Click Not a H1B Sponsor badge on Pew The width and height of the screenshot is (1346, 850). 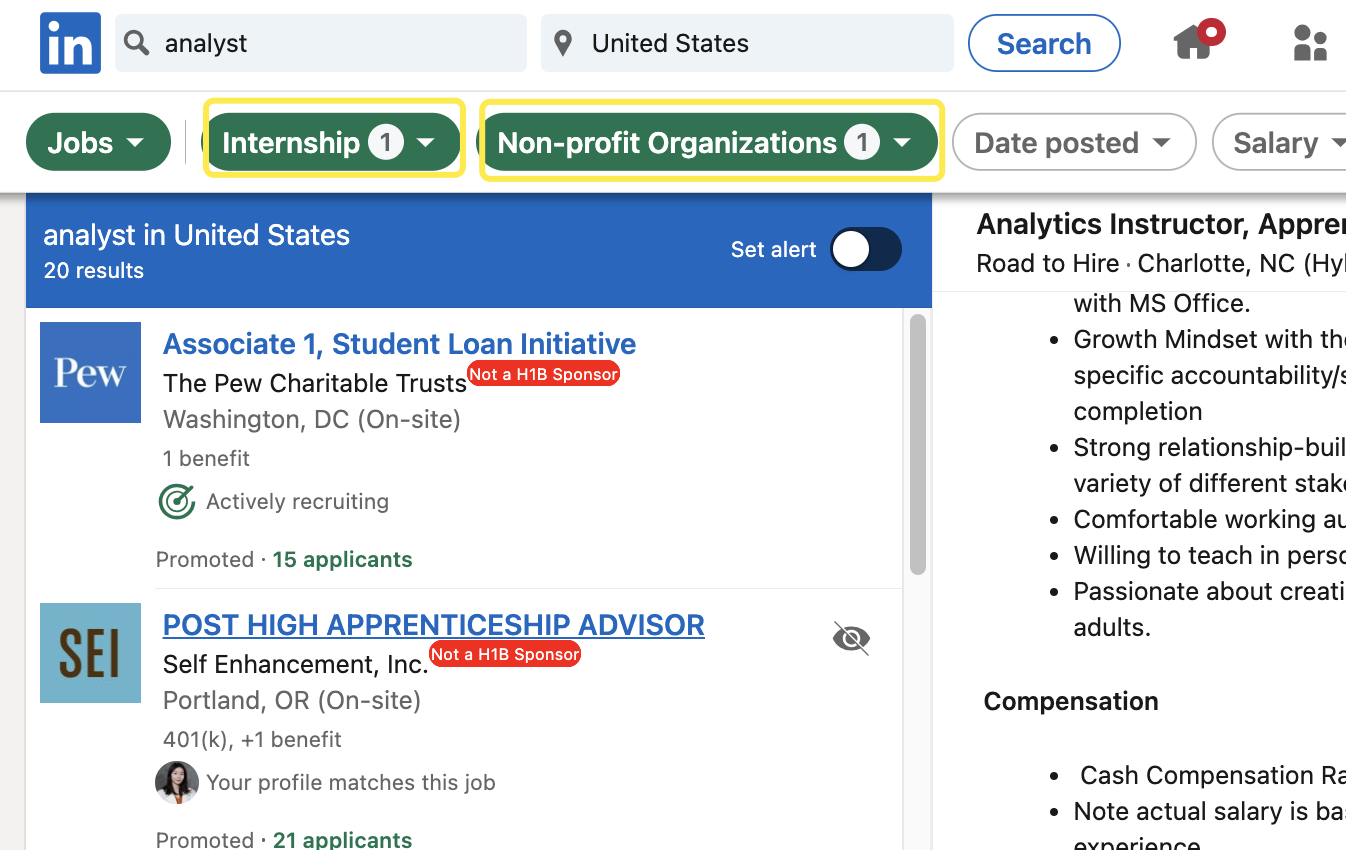pos(544,374)
